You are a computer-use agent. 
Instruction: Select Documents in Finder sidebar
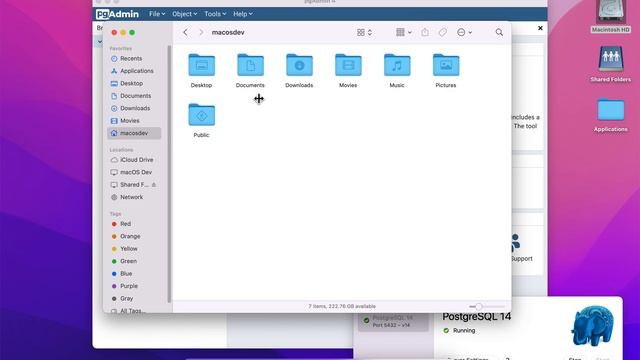click(x=135, y=96)
